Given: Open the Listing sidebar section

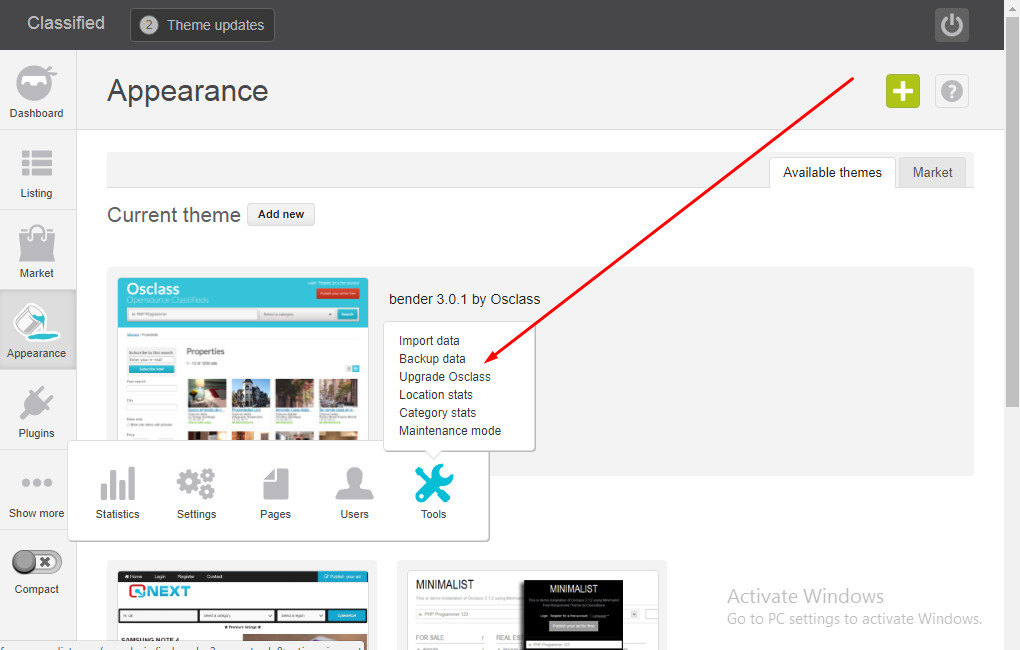Looking at the screenshot, I should pos(36,163).
